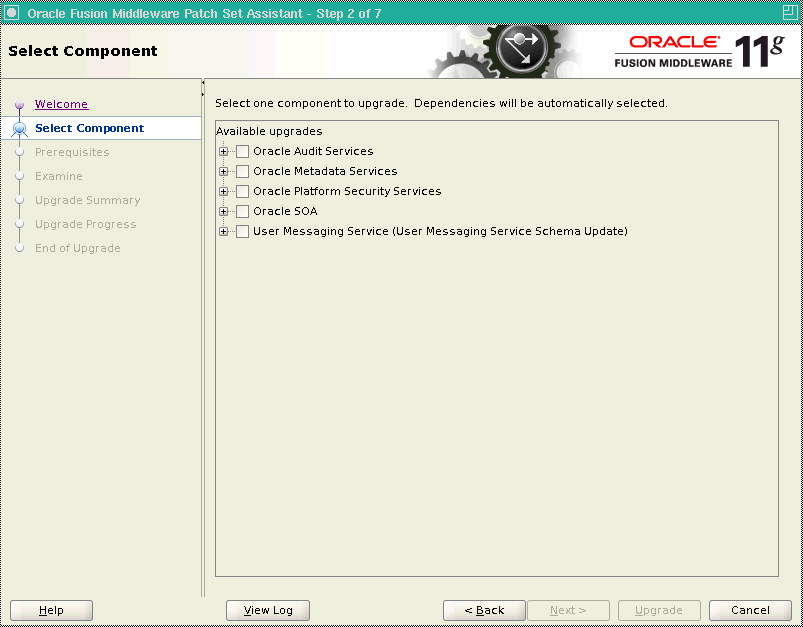The image size is (803, 627).
Task: Click the Help button
Action: pos(51,610)
